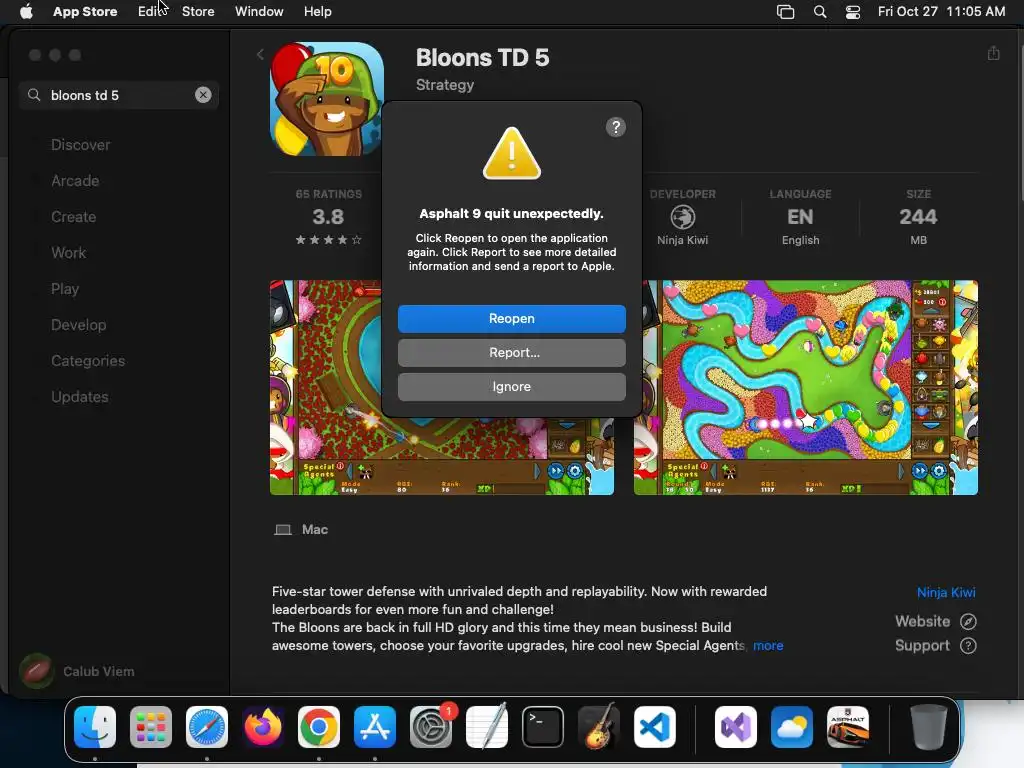Click the share icon at top right
The height and width of the screenshot is (768, 1024).
(993, 53)
